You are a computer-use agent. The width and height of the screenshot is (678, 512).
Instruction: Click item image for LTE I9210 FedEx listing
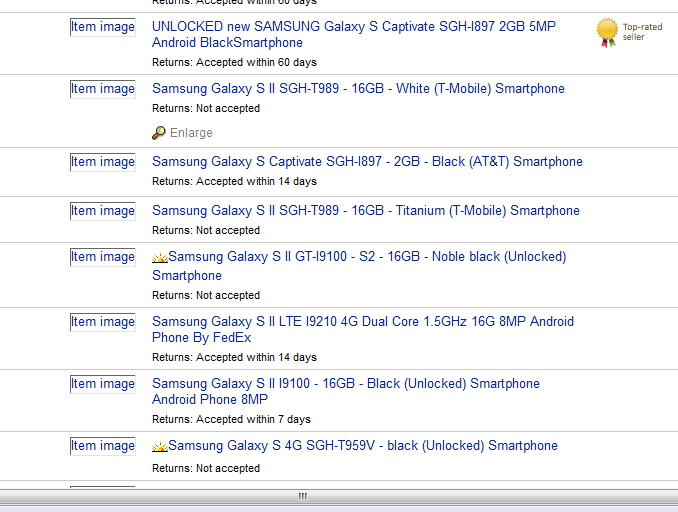pos(103,322)
